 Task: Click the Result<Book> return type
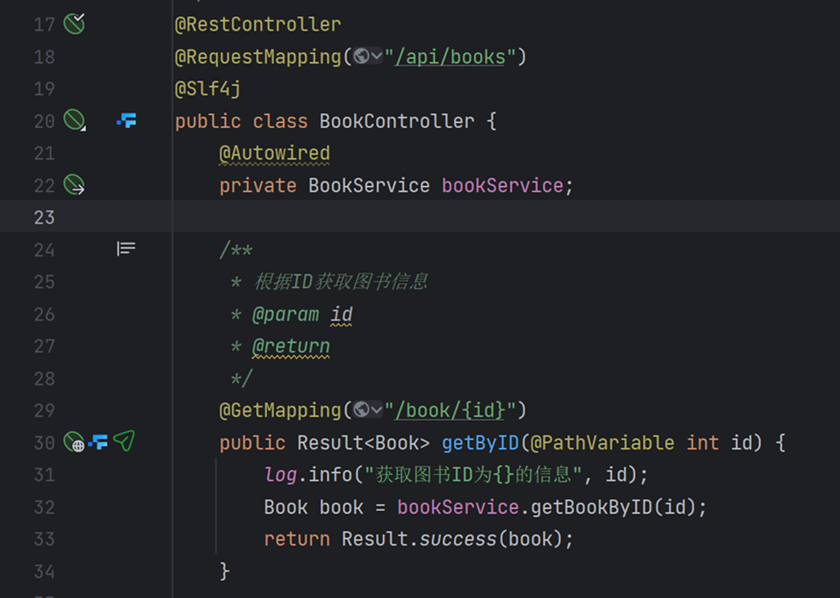[x=363, y=443]
